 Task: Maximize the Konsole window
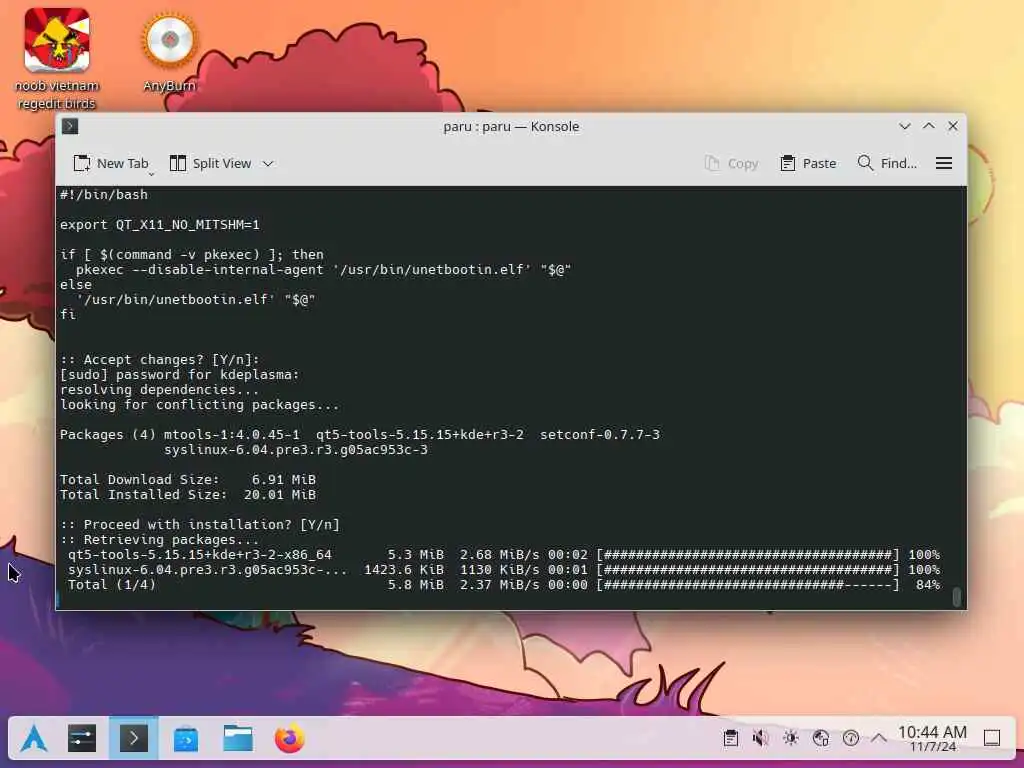(x=929, y=126)
